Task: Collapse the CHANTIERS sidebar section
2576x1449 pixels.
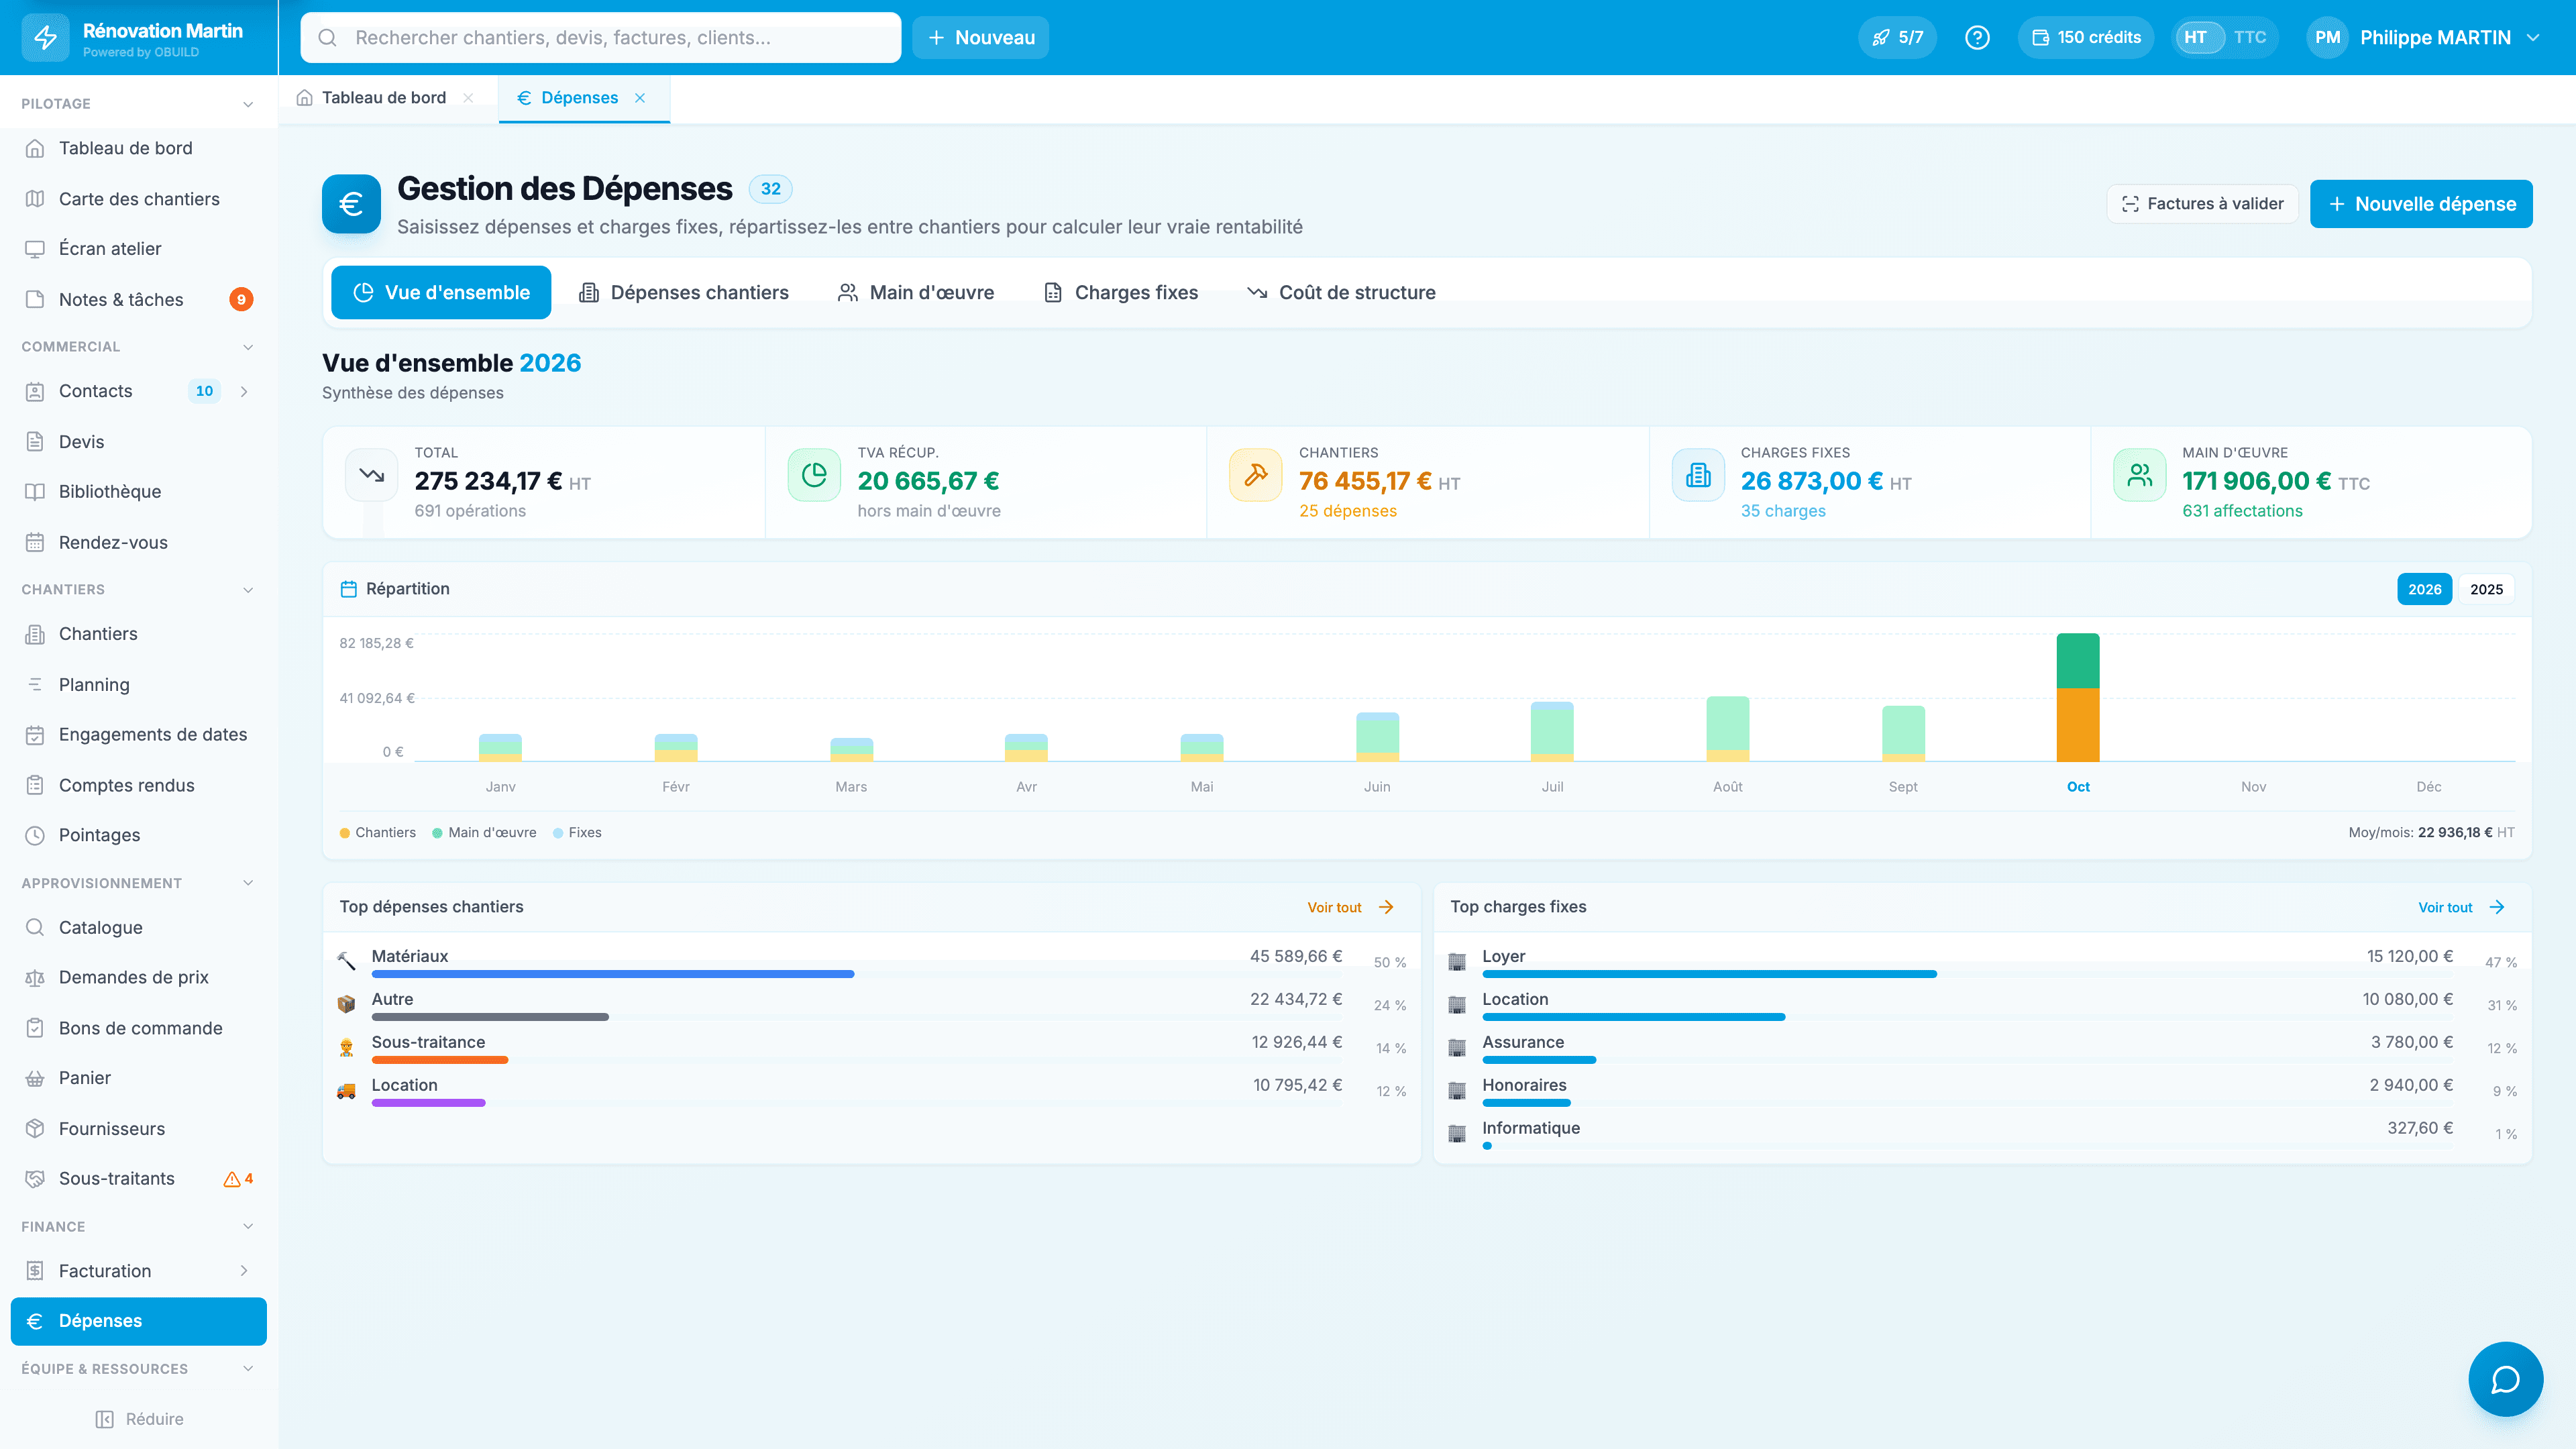Action: tap(248, 590)
